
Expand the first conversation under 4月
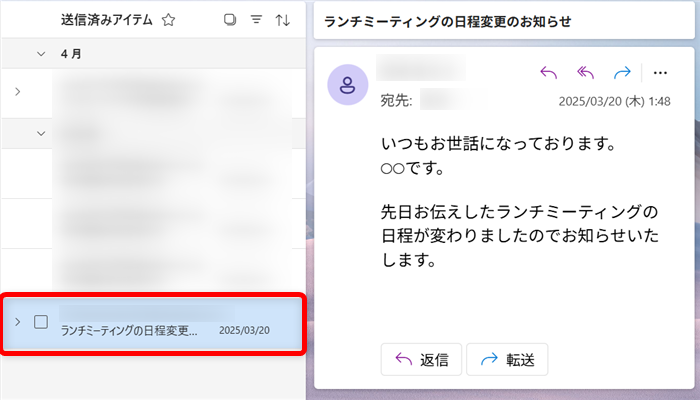(17, 92)
